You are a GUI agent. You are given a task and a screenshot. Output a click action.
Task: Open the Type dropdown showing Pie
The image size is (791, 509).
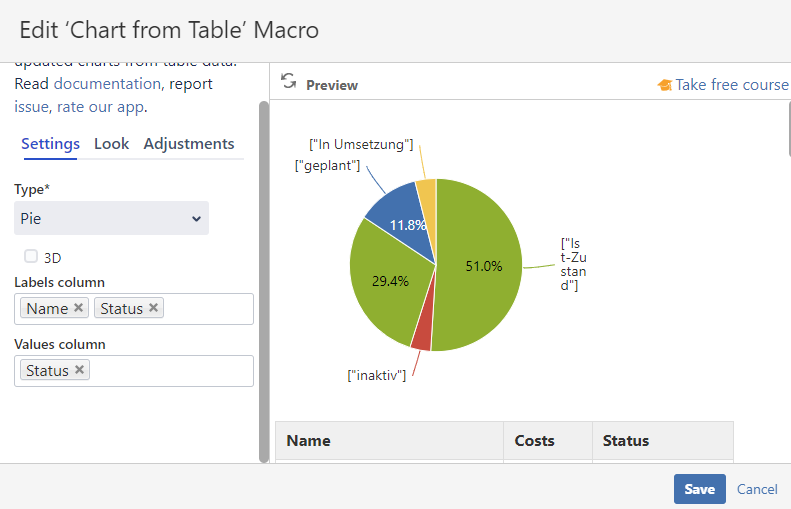pyautogui.click(x=111, y=218)
